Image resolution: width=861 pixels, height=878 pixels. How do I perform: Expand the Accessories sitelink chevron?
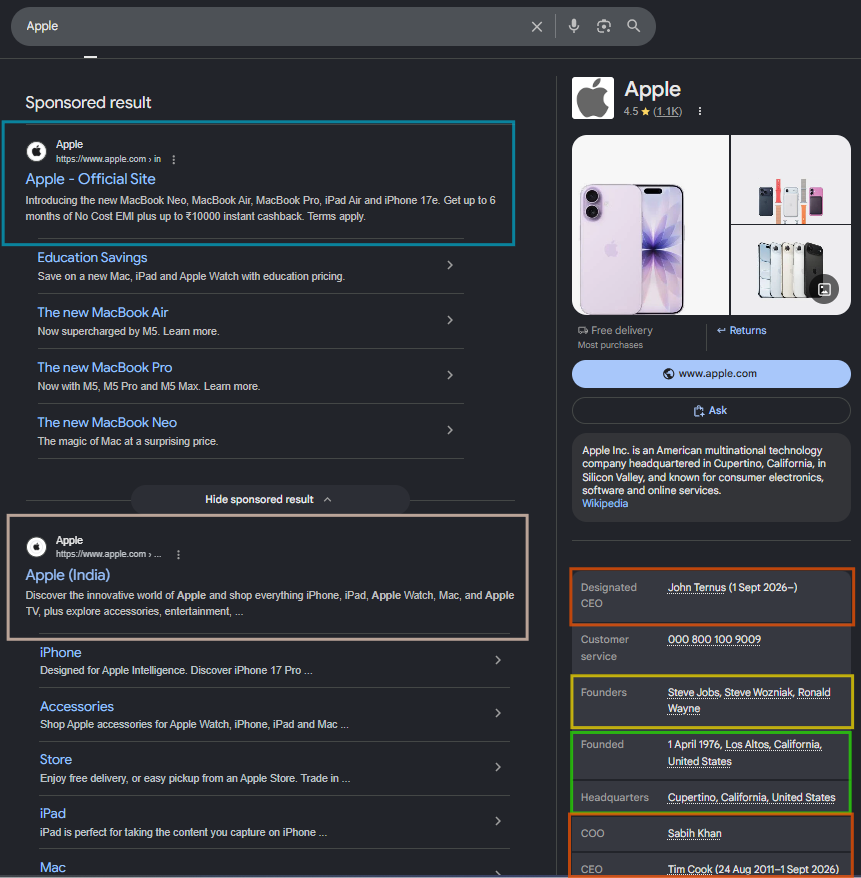(498, 713)
